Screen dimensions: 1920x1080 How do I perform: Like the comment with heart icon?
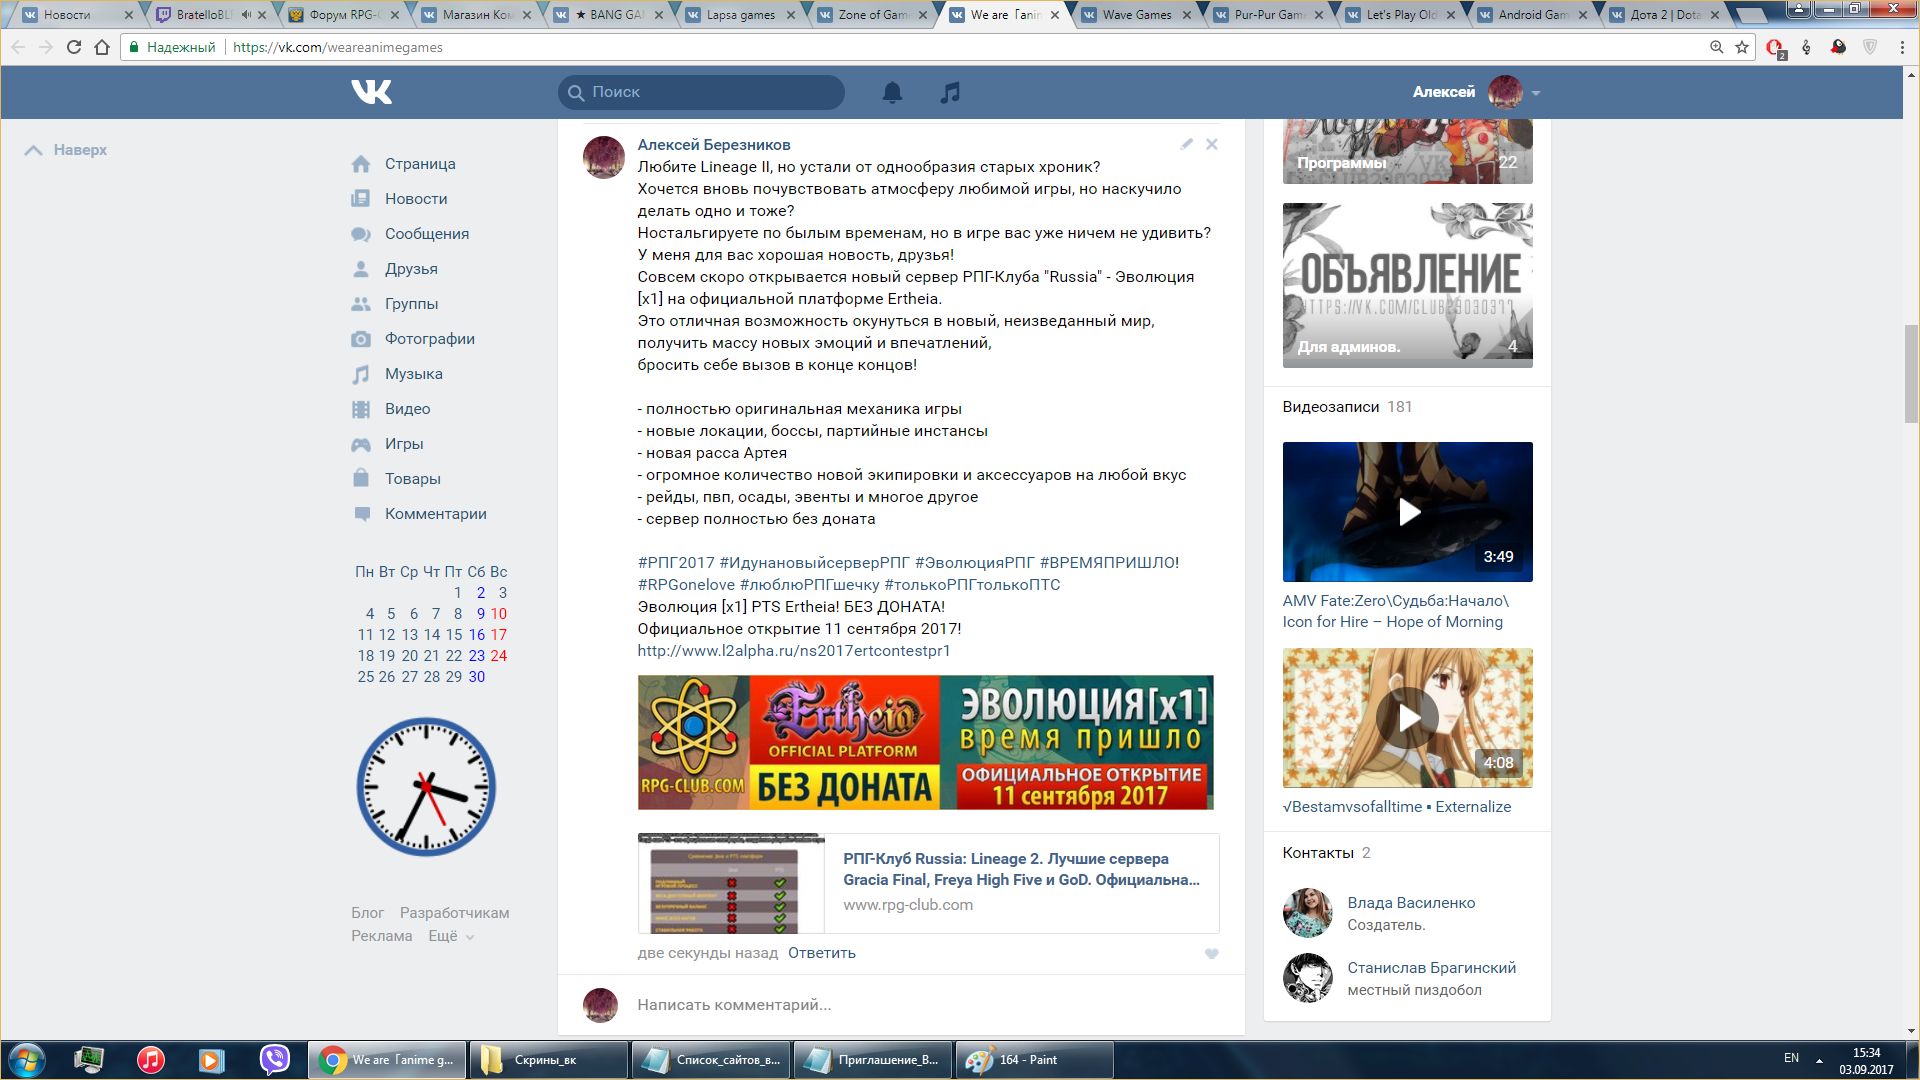pos(1212,954)
